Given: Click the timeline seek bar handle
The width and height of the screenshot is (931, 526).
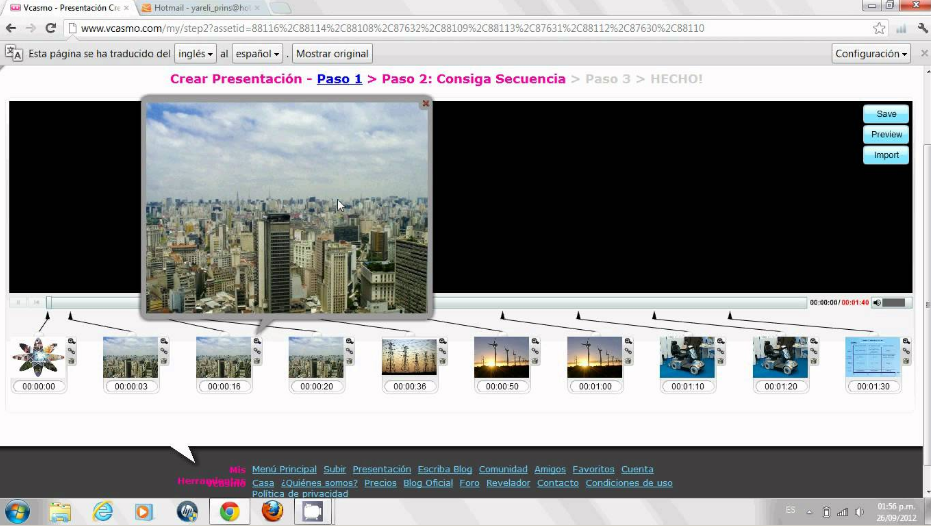Looking at the screenshot, I should tap(49, 302).
